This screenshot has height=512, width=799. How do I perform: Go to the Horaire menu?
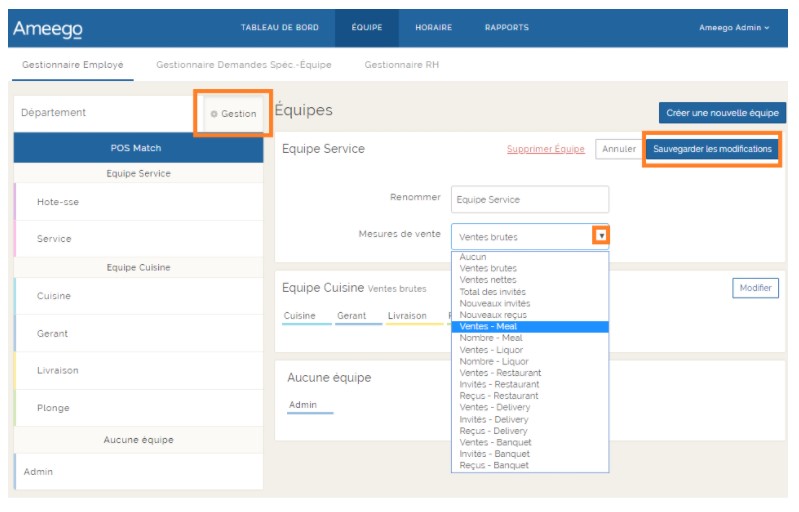(434, 28)
